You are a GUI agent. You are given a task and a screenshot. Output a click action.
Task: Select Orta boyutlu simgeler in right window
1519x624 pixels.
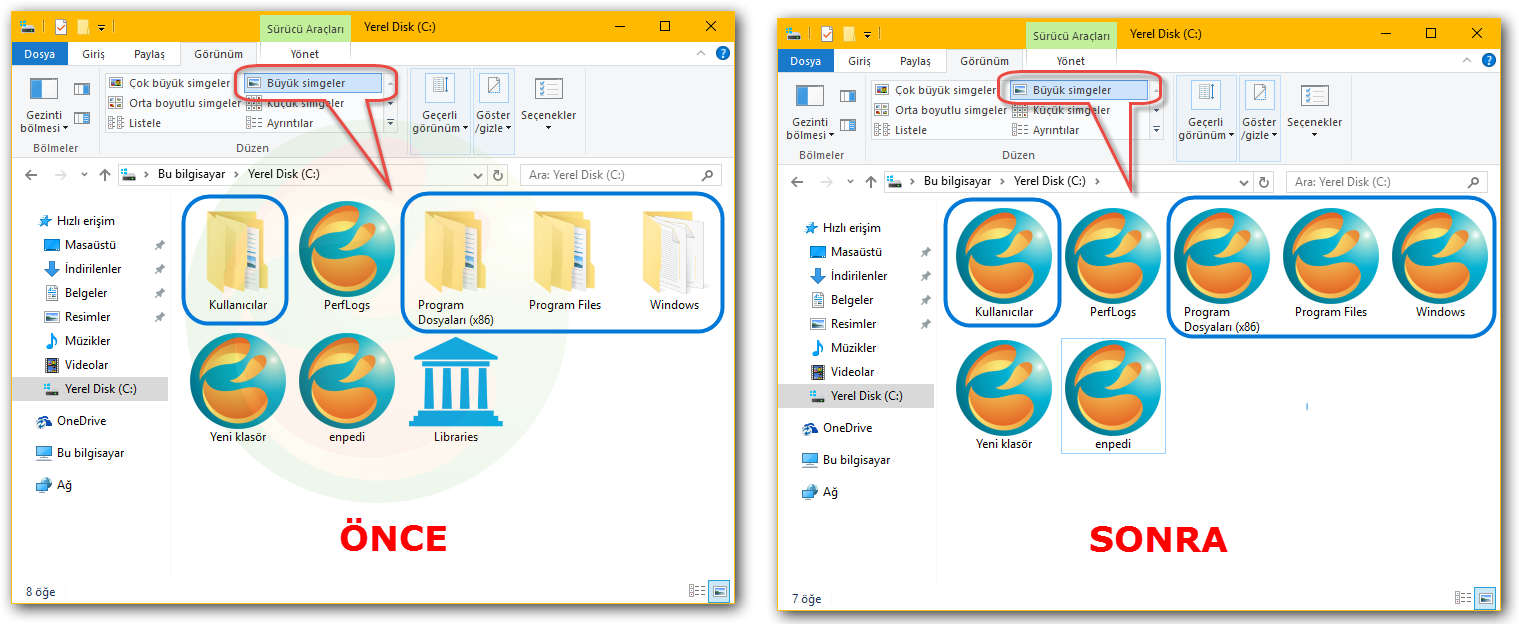point(940,110)
